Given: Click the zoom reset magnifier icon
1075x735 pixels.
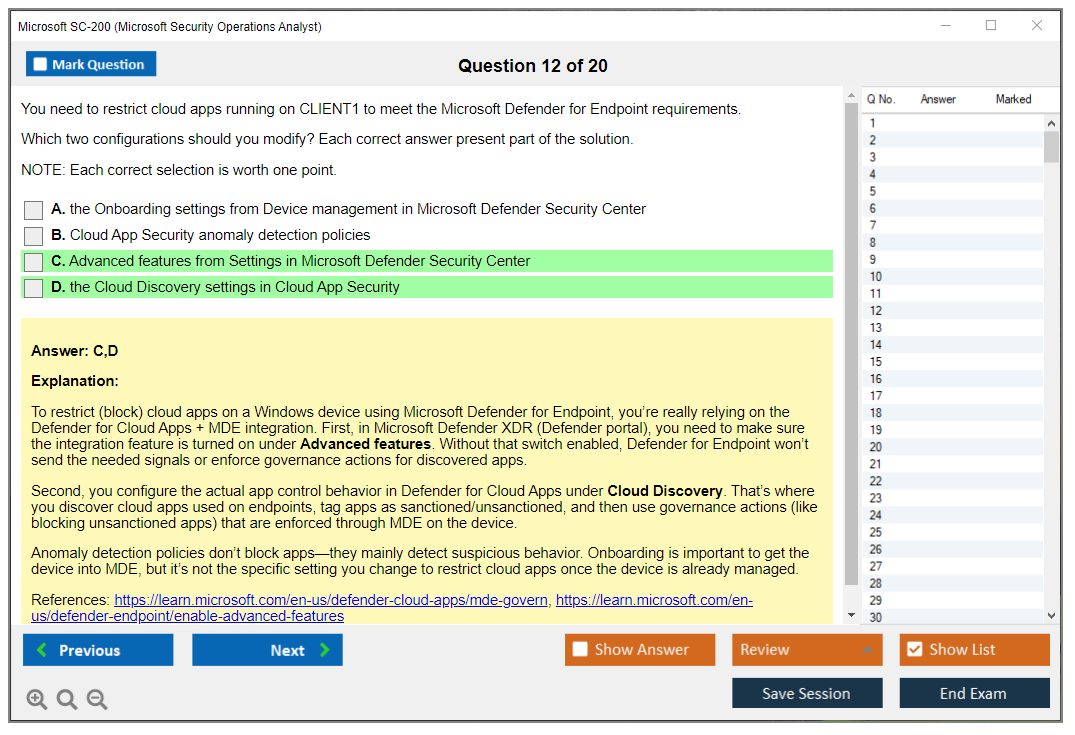Looking at the screenshot, I should tap(67, 700).
